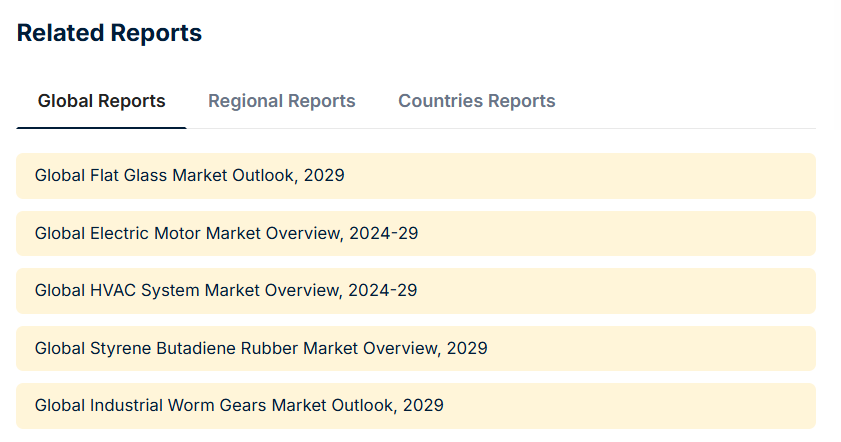The image size is (841, 442).
Task: Open the Countries Reports tab
Action: pyautogui.click(x=476, y=101)
